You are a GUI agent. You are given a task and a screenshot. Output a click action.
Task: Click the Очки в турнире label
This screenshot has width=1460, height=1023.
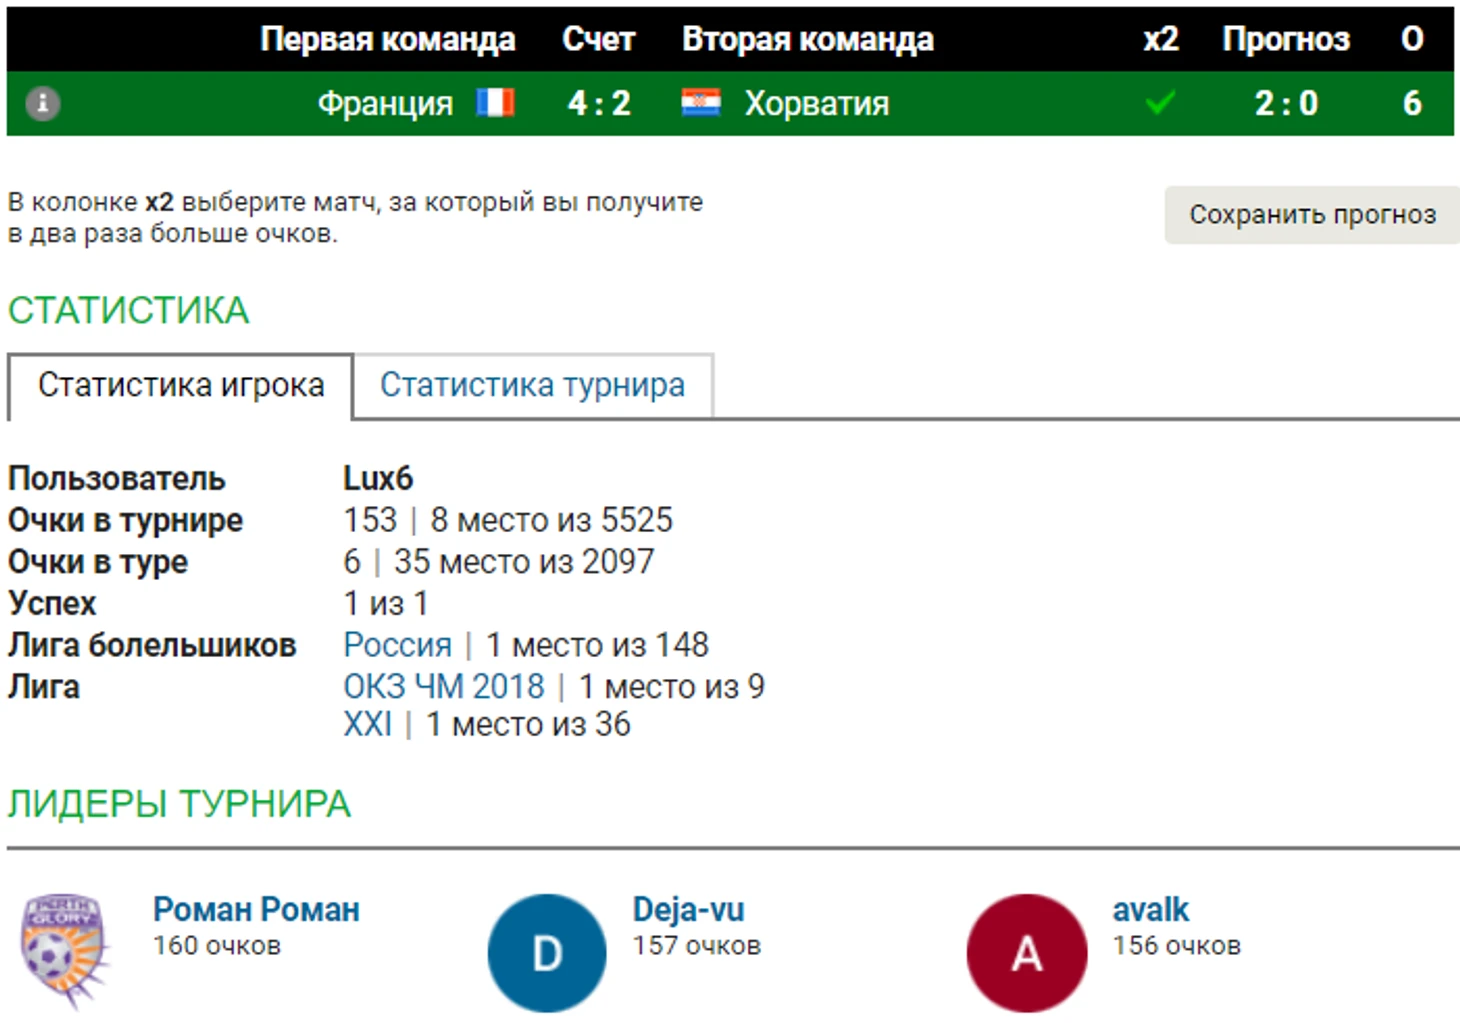tap(125, 520)
